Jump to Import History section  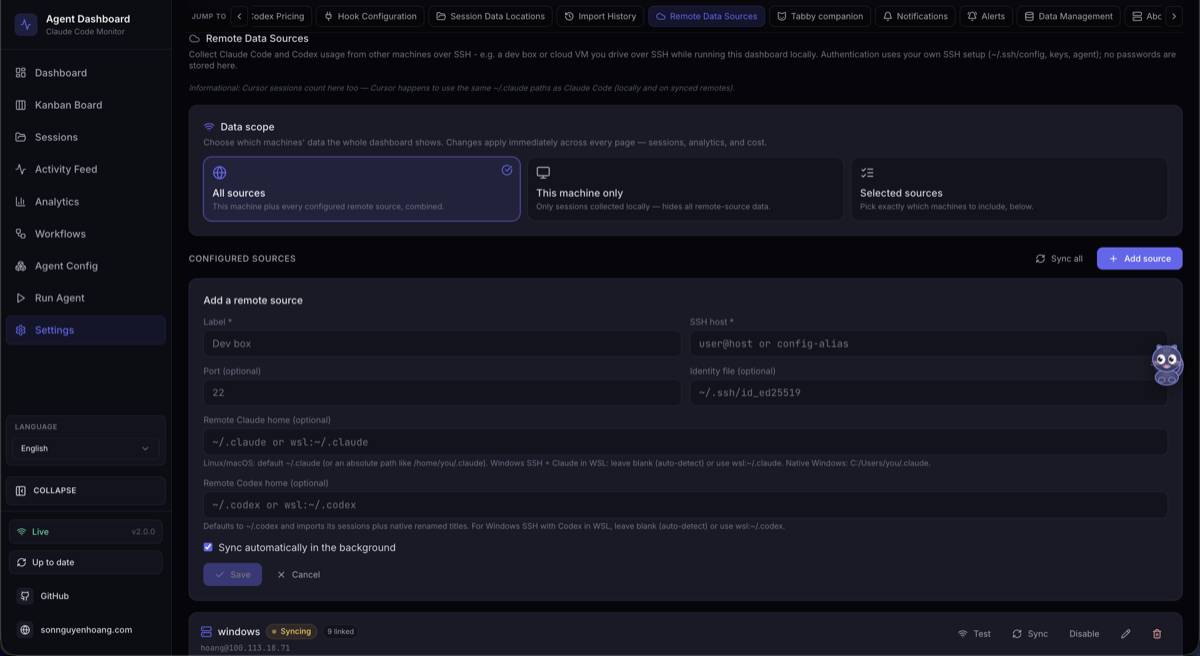point(600,16)
